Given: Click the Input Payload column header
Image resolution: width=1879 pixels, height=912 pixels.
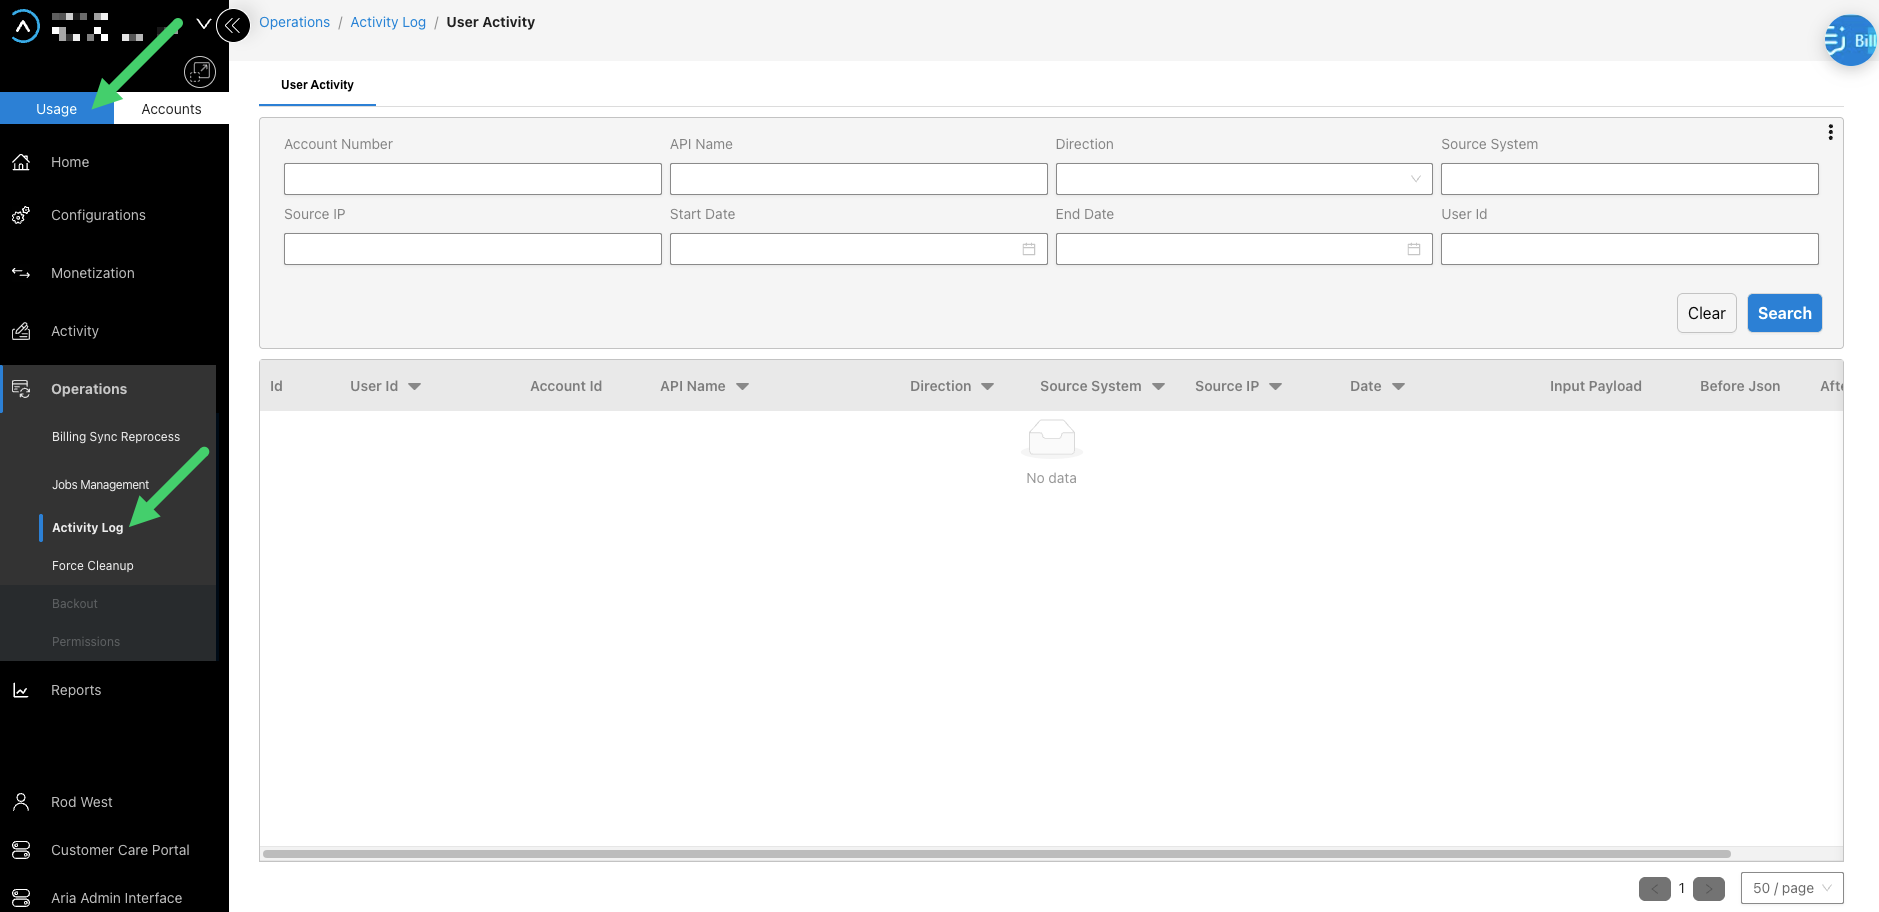Looking at the screenshot, I should 1596,386.
